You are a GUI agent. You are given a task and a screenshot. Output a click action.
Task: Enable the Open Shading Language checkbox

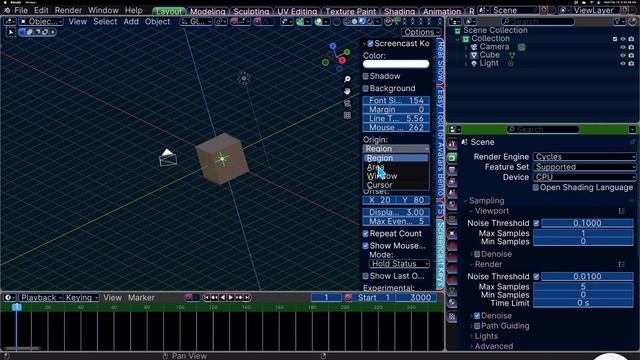click(536, 187)
